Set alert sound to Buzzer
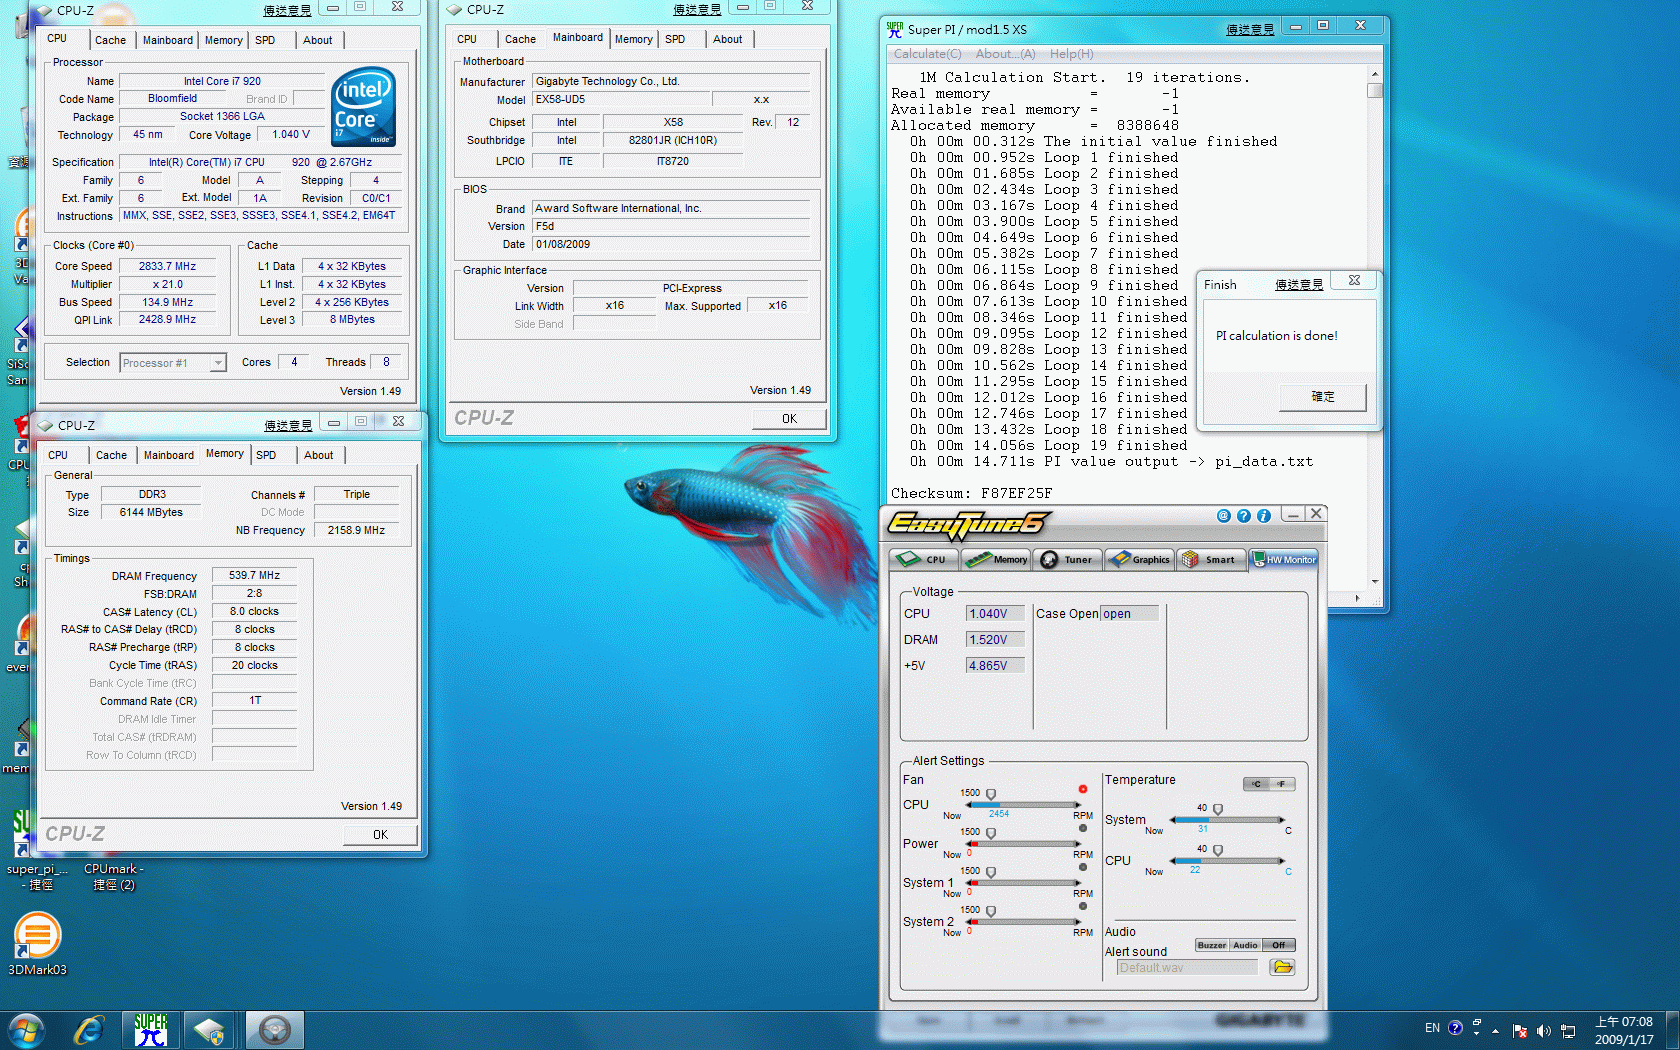 pyautogui.click(x=1211, y=945)
